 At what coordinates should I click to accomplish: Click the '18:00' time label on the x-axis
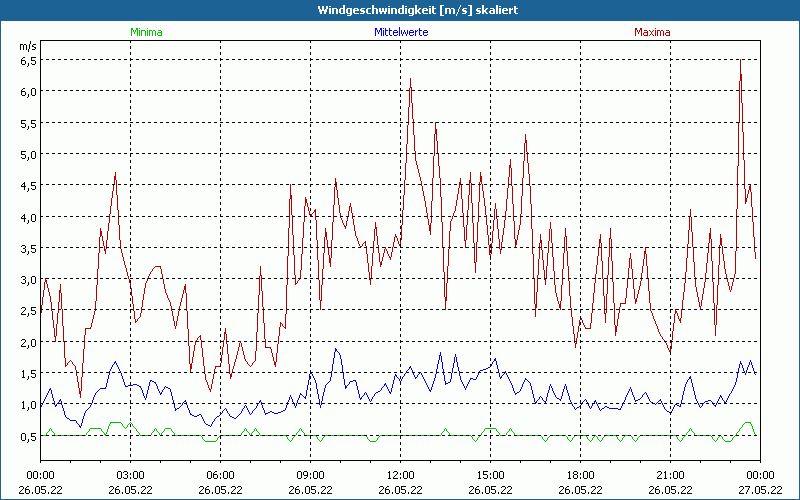[x=580, y=476]
